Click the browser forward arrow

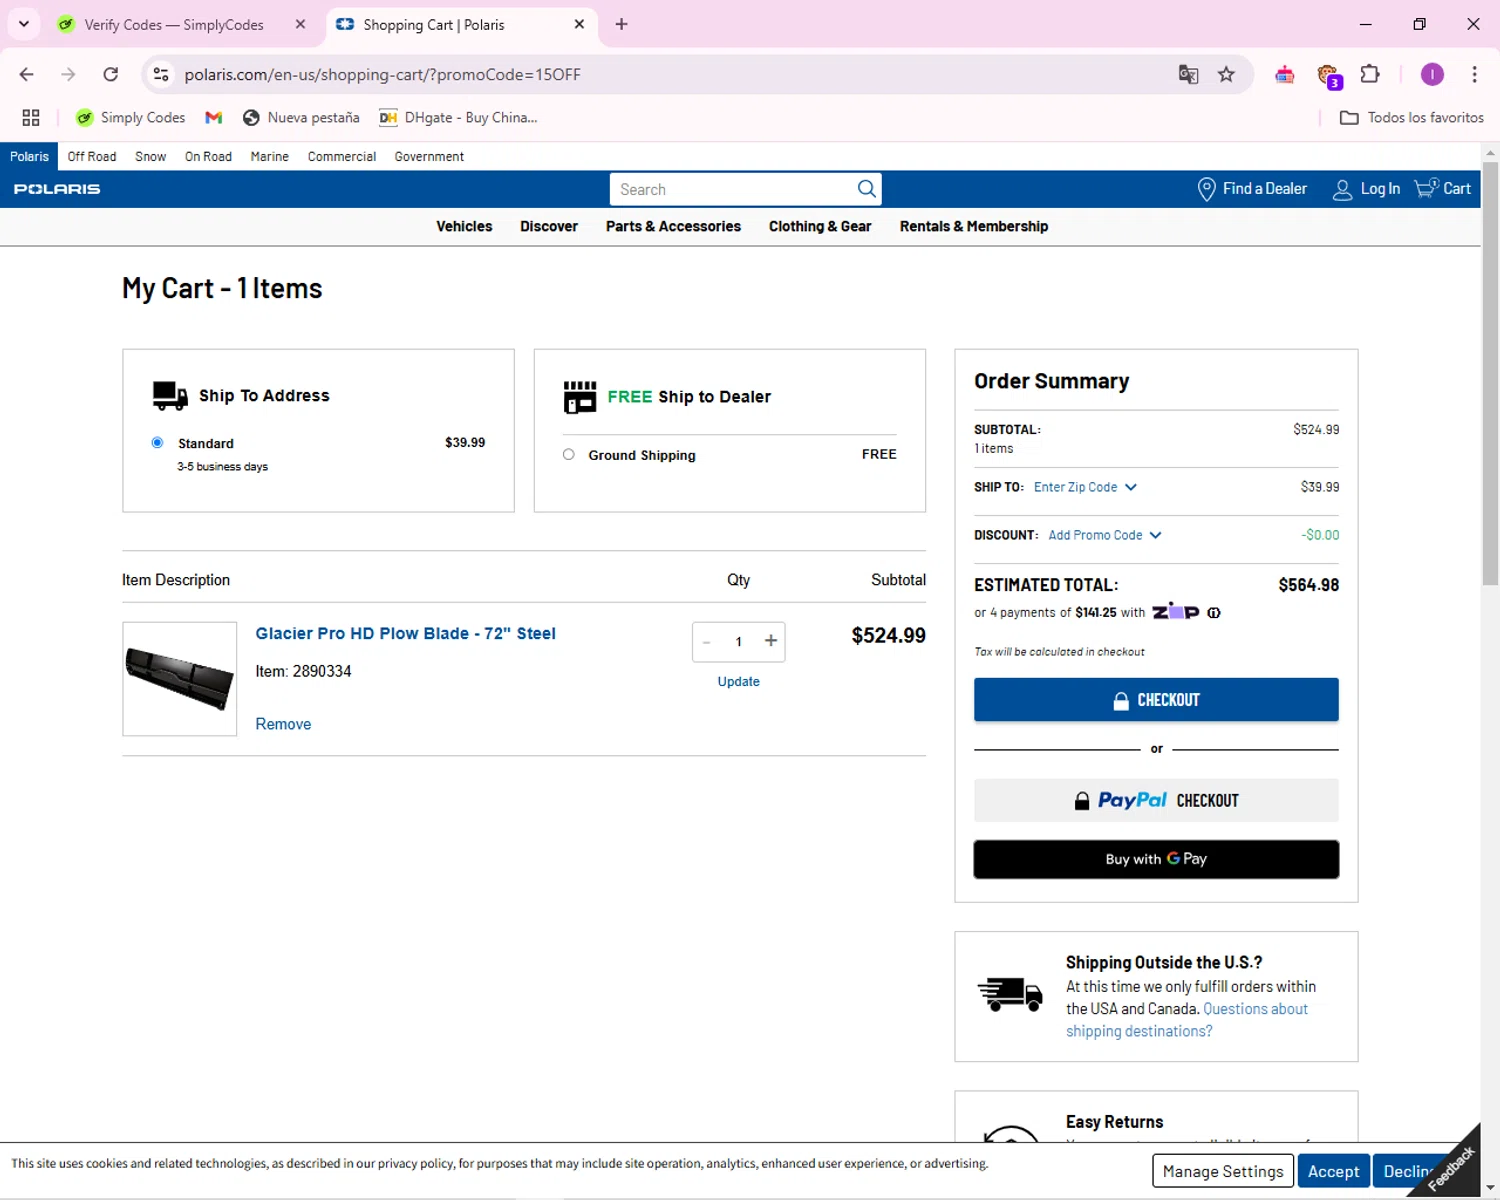click(68, 74)
